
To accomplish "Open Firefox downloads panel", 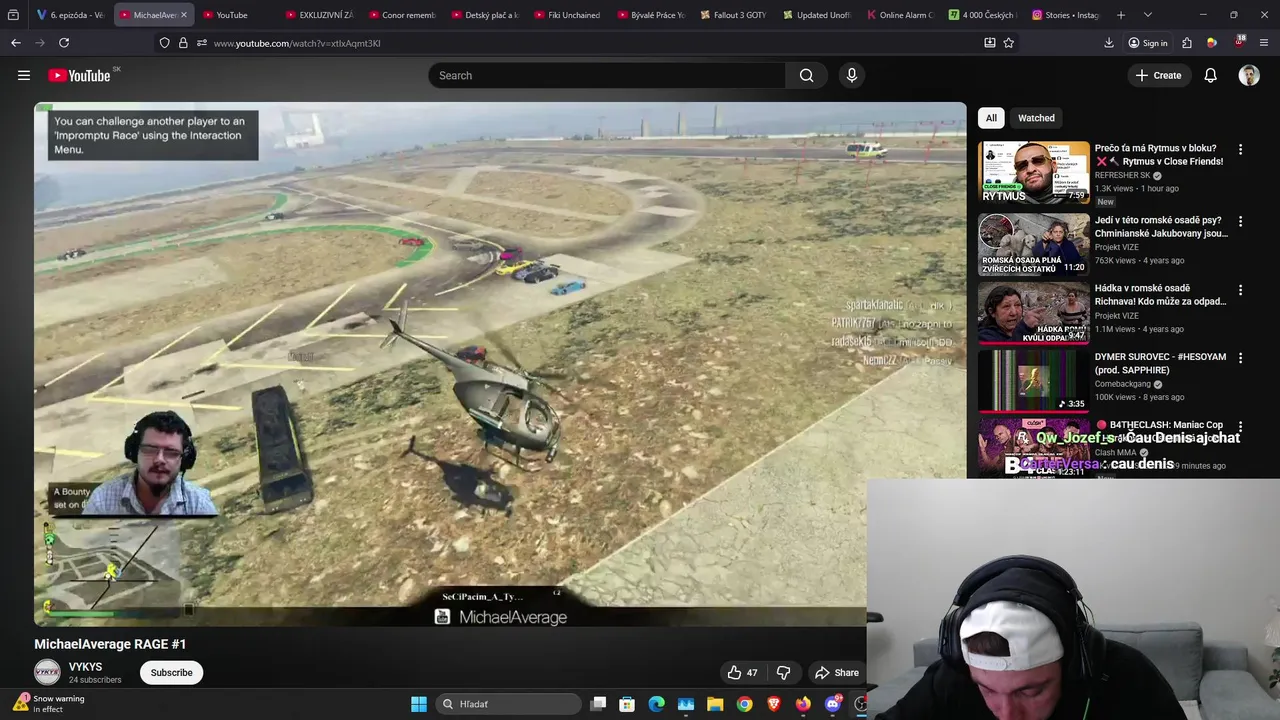I will click(x=1109, y=43).
